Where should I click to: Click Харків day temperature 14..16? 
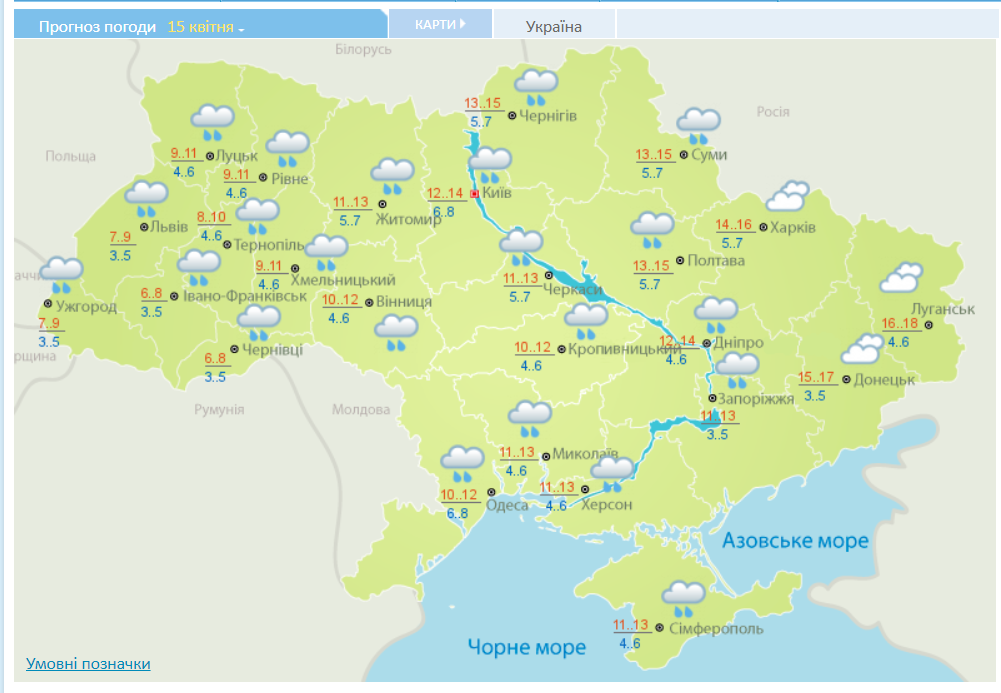click(734, 225)
